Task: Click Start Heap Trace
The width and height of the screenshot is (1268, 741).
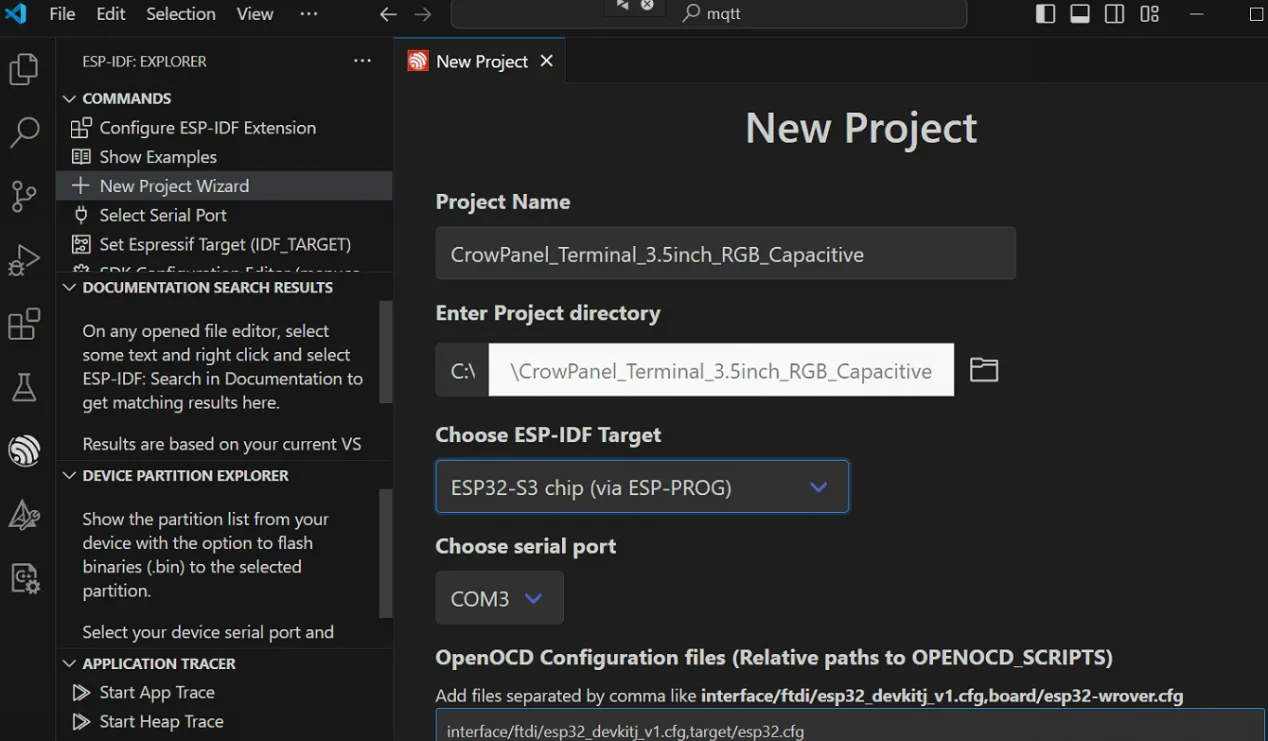Action: pyautogui.click(x=161, y=721)
